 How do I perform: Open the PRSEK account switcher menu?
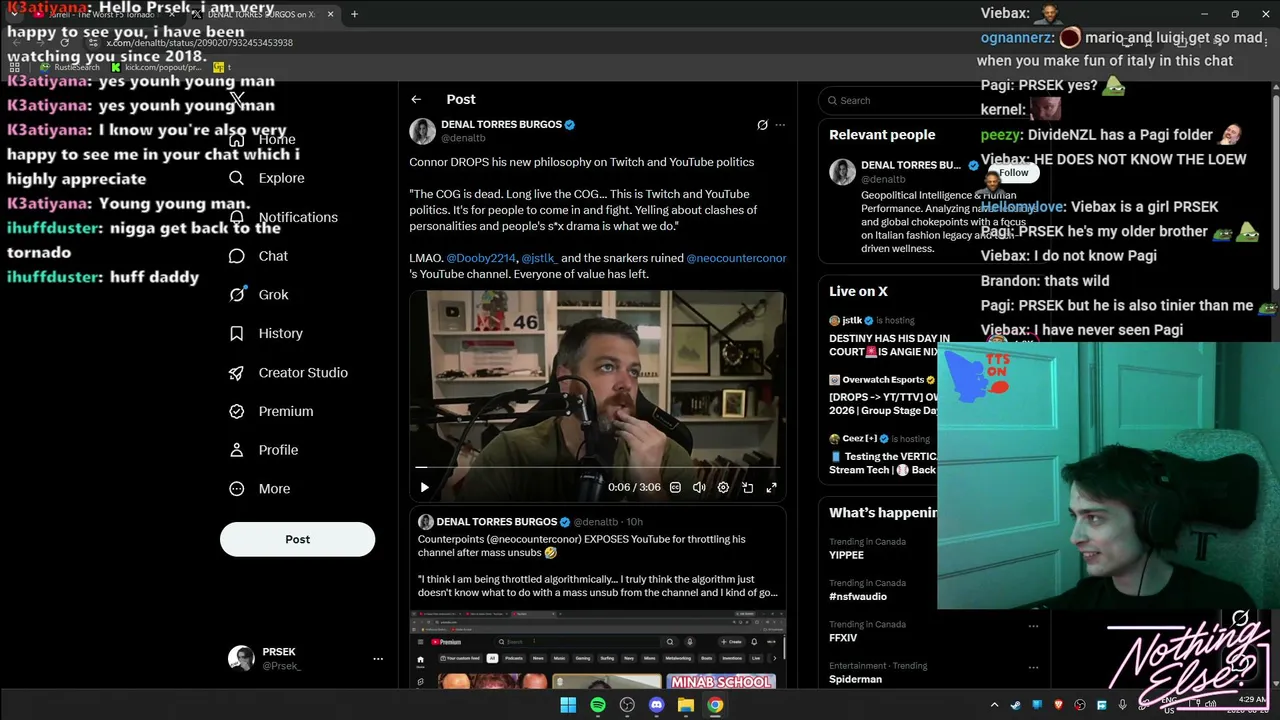[x=378, y=659]
